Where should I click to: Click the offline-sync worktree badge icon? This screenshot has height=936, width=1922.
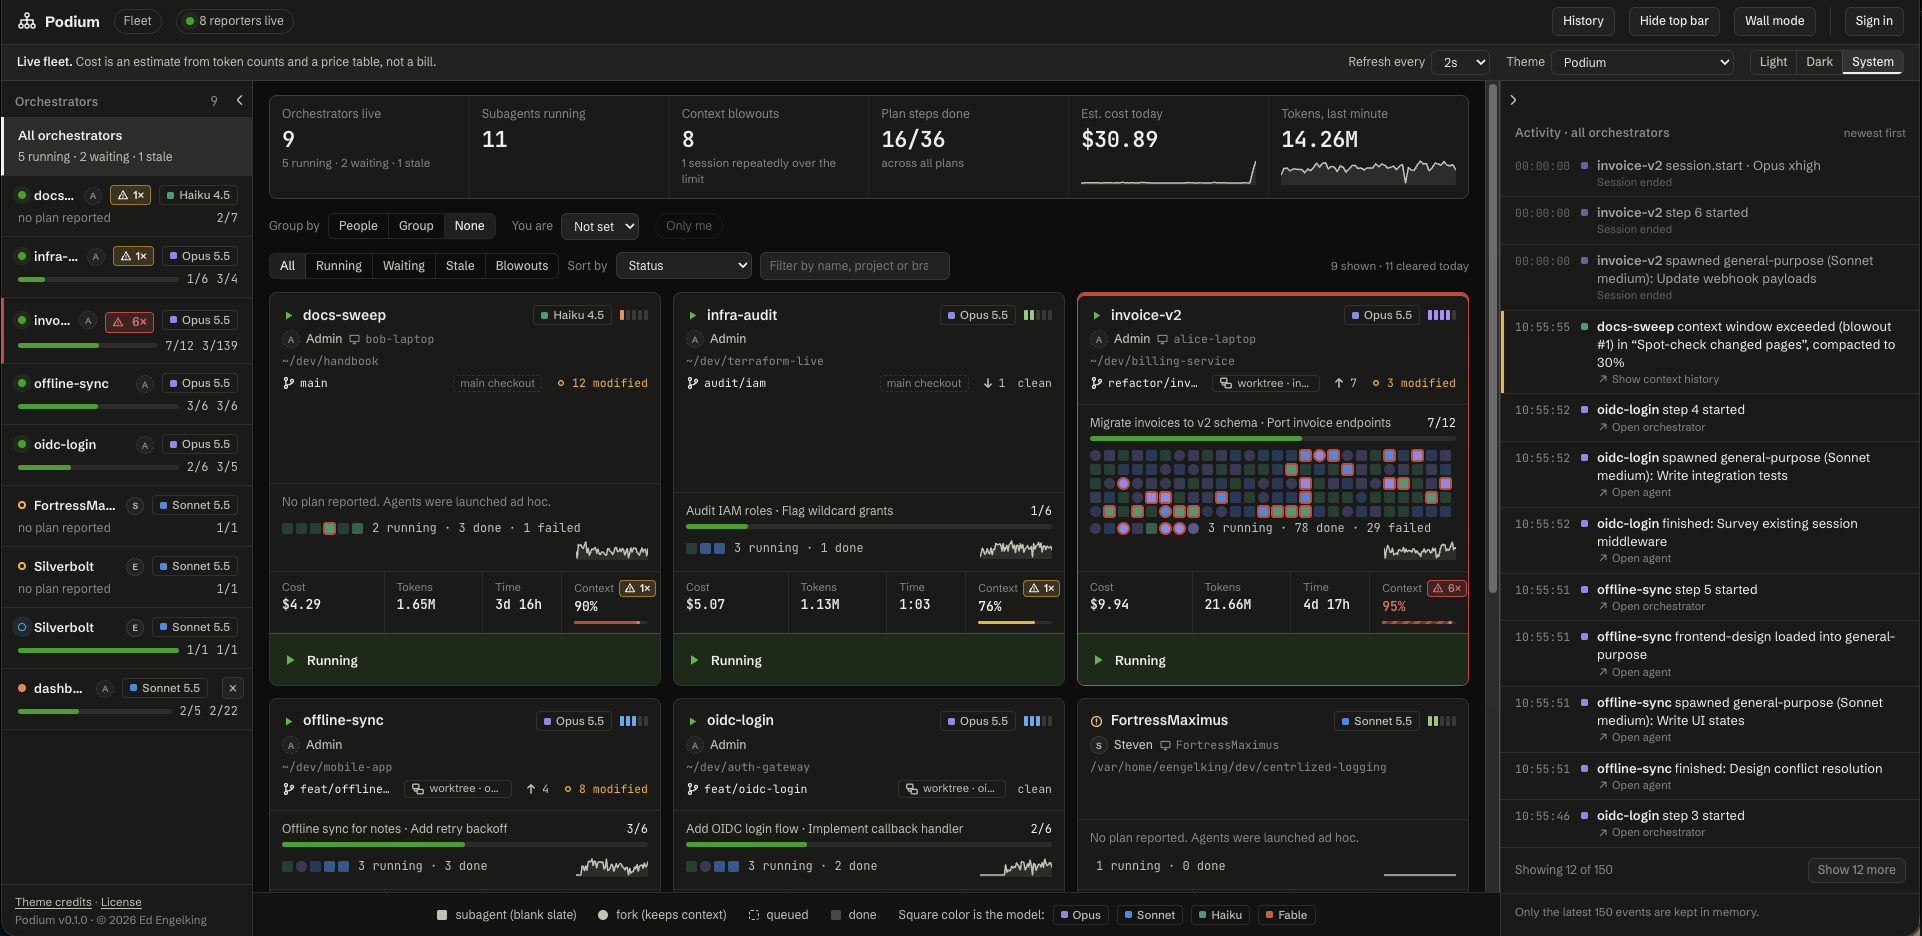point(418,789)
